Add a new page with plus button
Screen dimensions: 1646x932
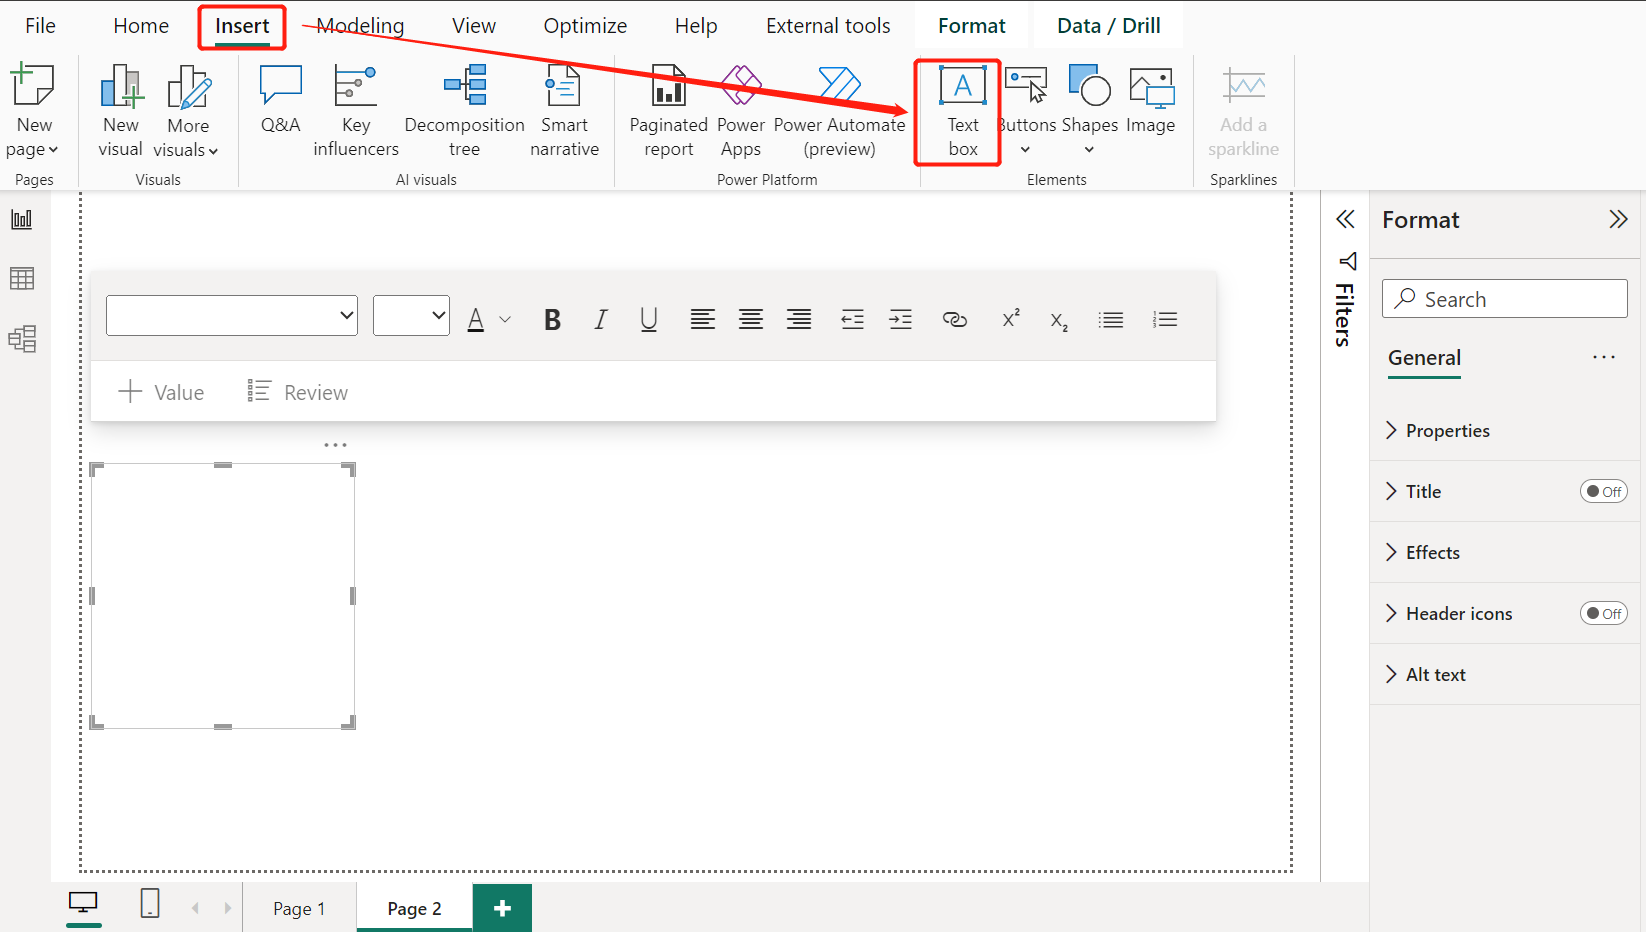502,908
